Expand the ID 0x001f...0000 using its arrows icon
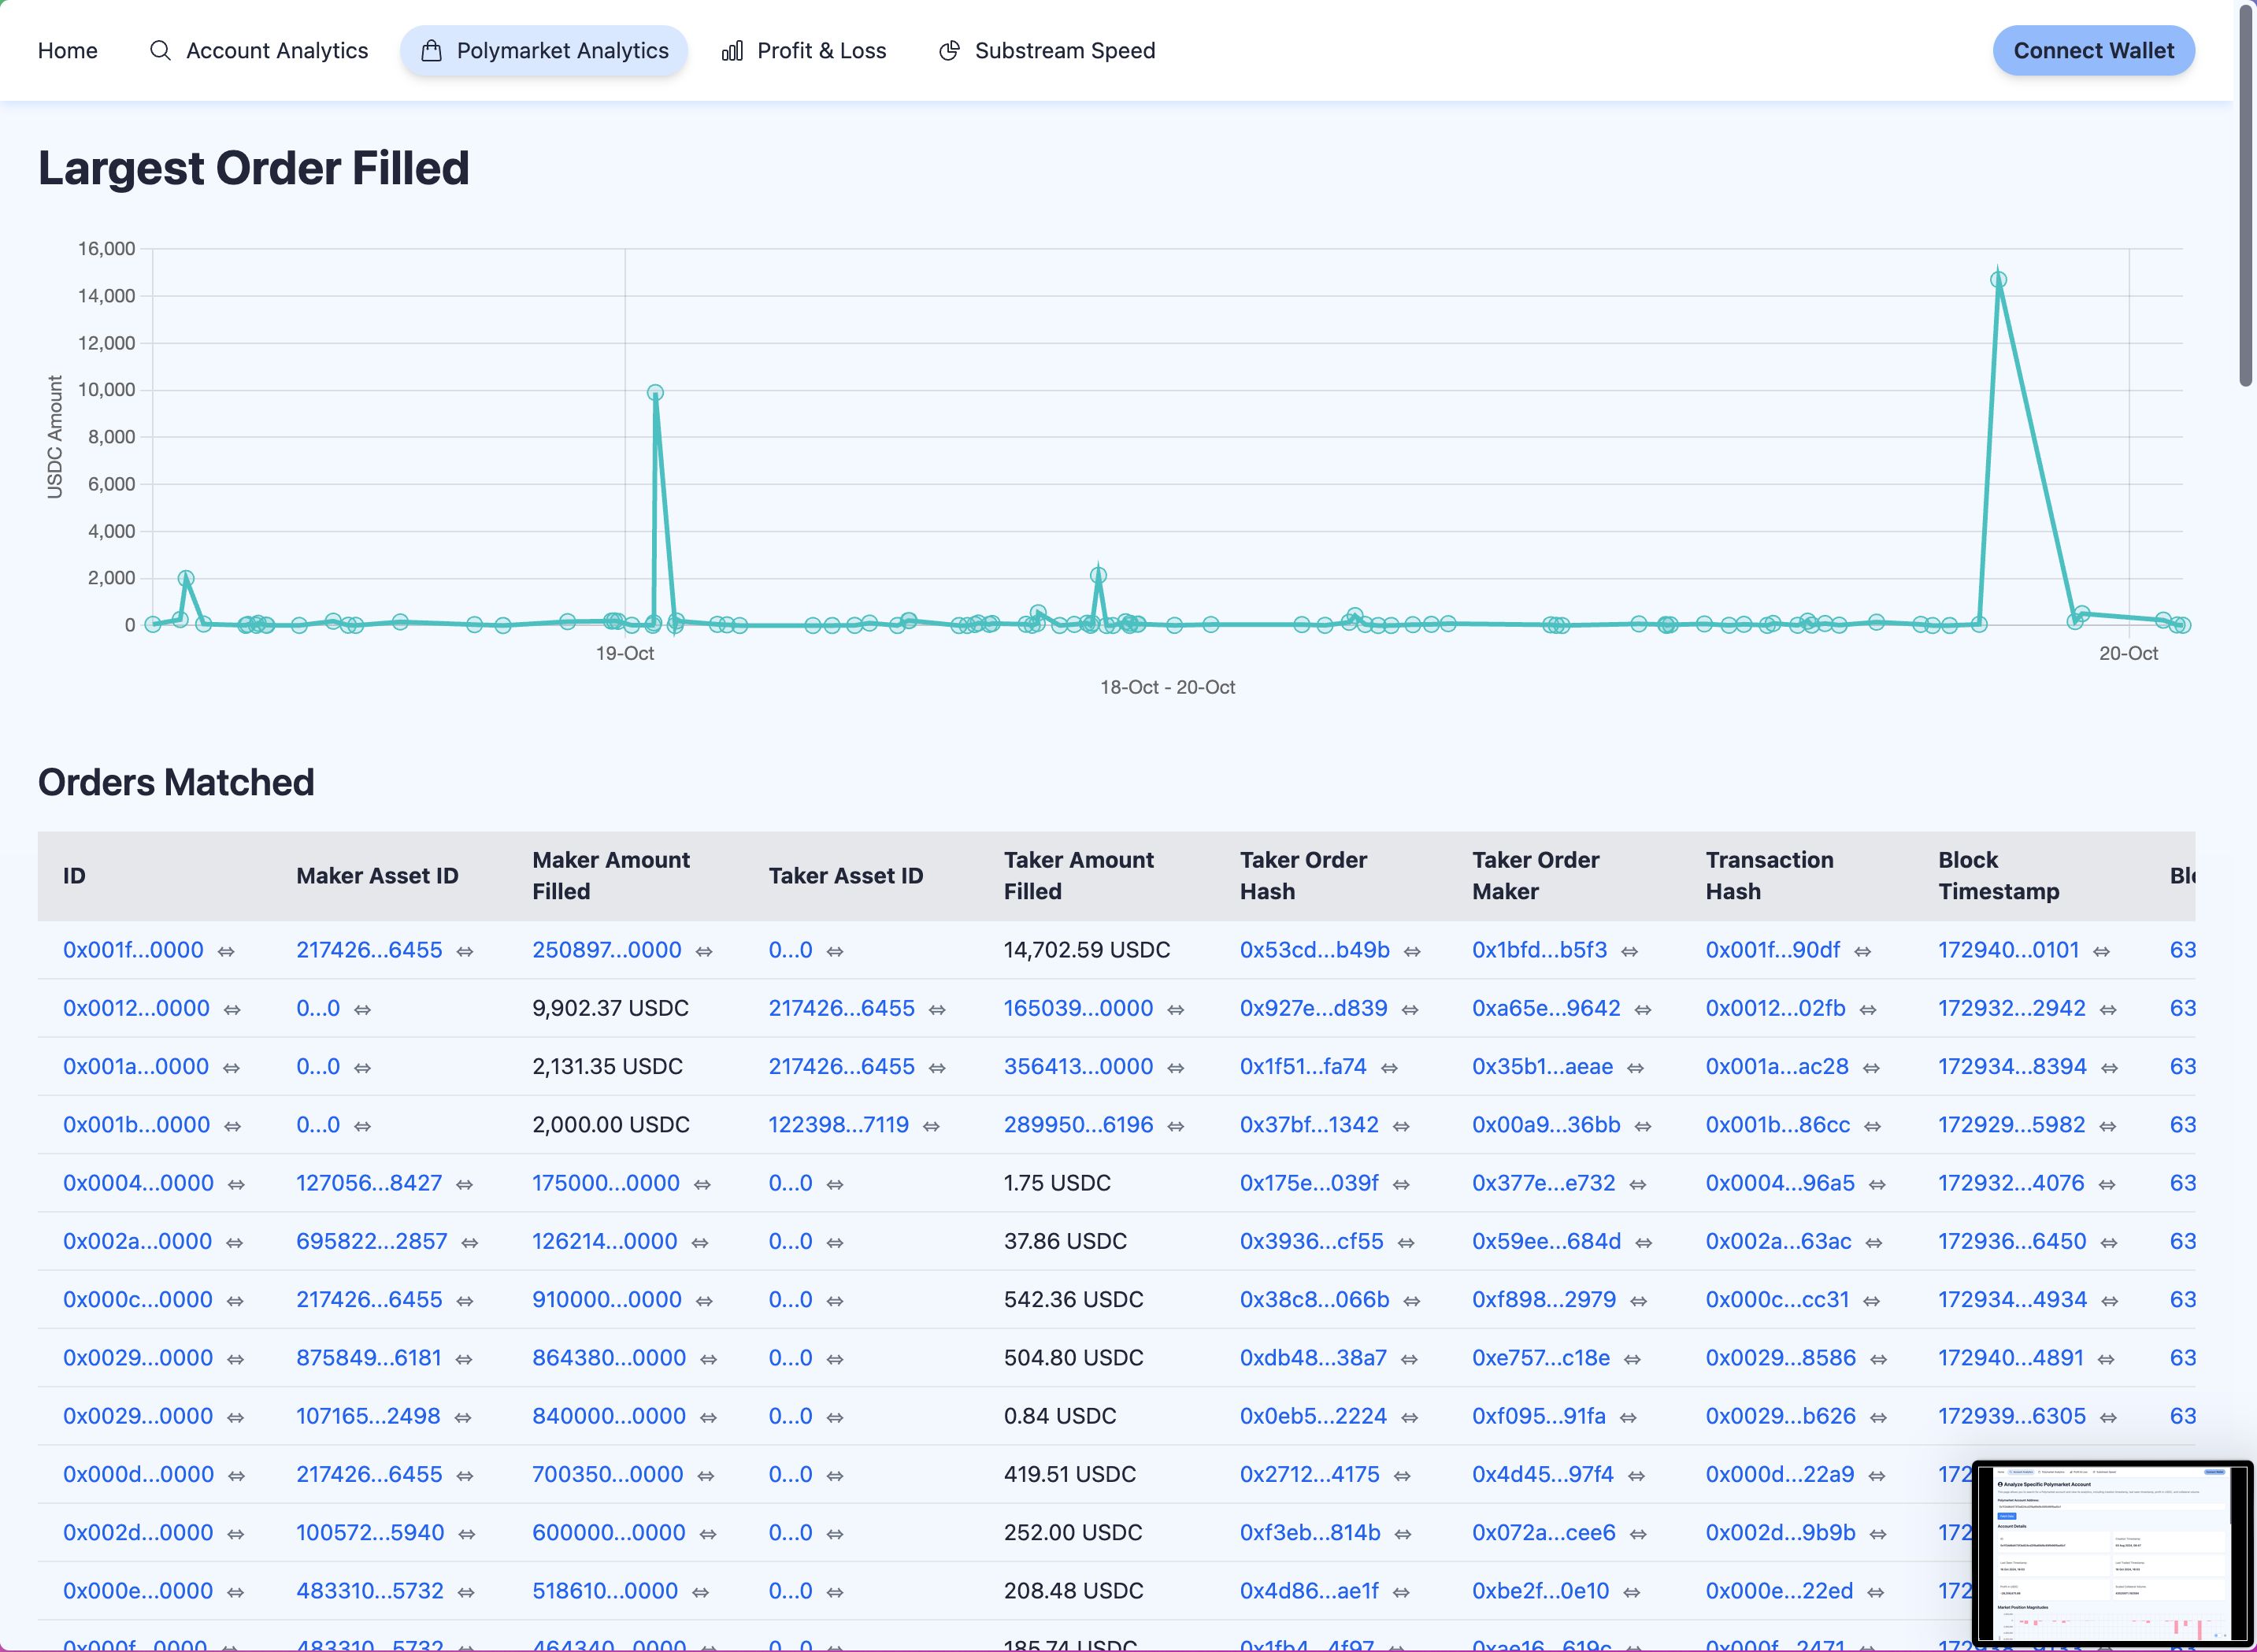 tap(226, 951)
